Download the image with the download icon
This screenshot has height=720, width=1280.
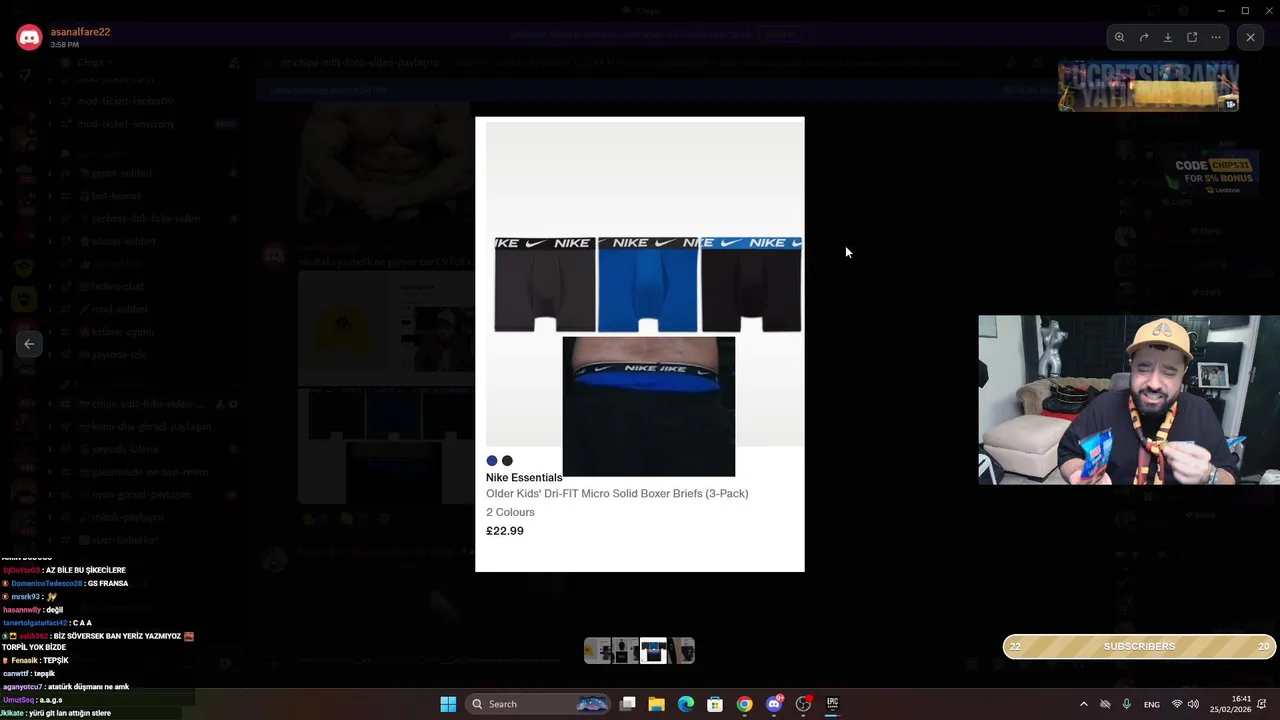click(x=1168, y=37)
